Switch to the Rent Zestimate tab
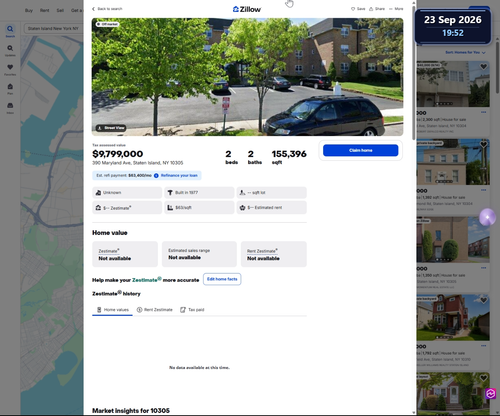500x416 pixels. pos(155,310)
